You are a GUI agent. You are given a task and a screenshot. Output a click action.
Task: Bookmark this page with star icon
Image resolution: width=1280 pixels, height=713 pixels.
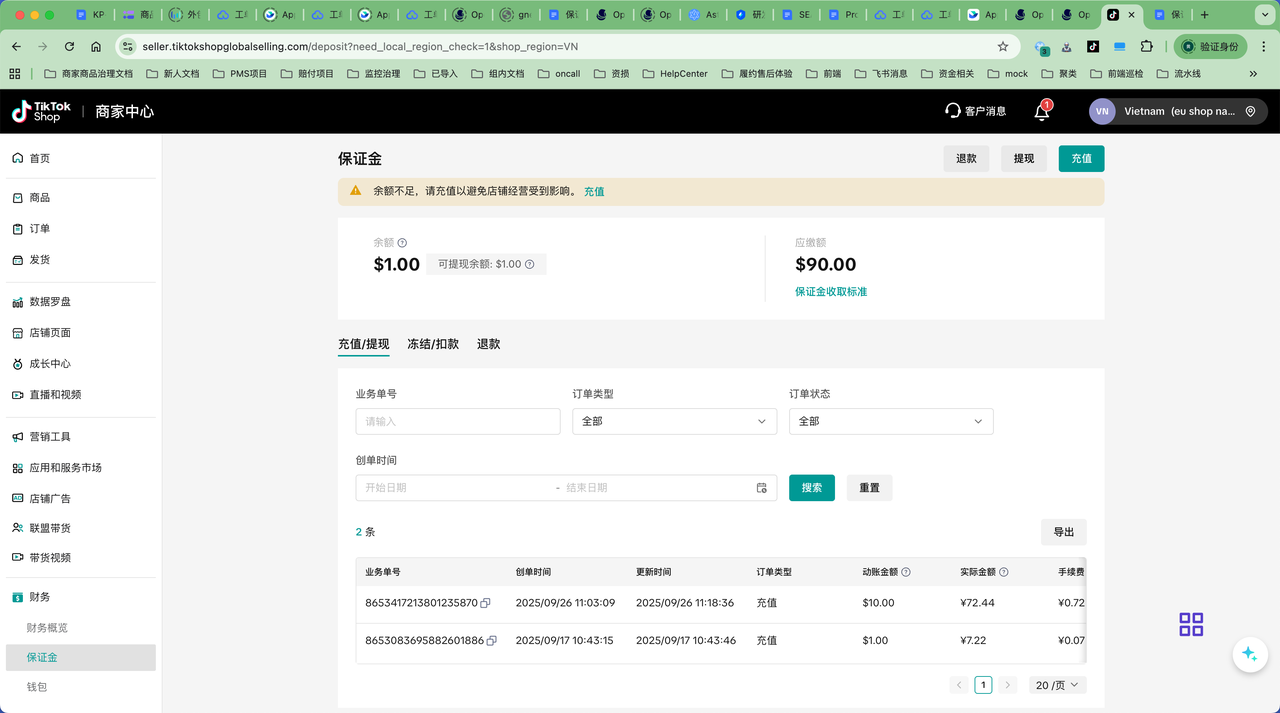1003,46
